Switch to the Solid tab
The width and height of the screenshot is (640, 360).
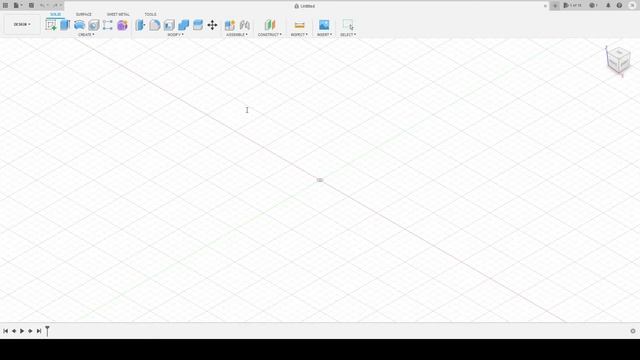[x=56, y=14]
